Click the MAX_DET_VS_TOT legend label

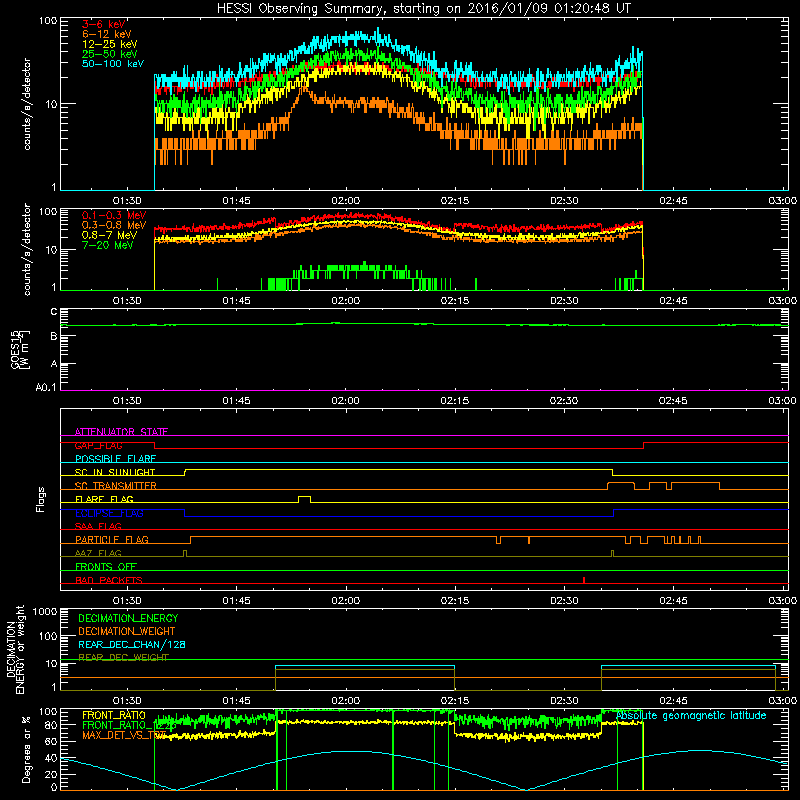pos(124,735)
